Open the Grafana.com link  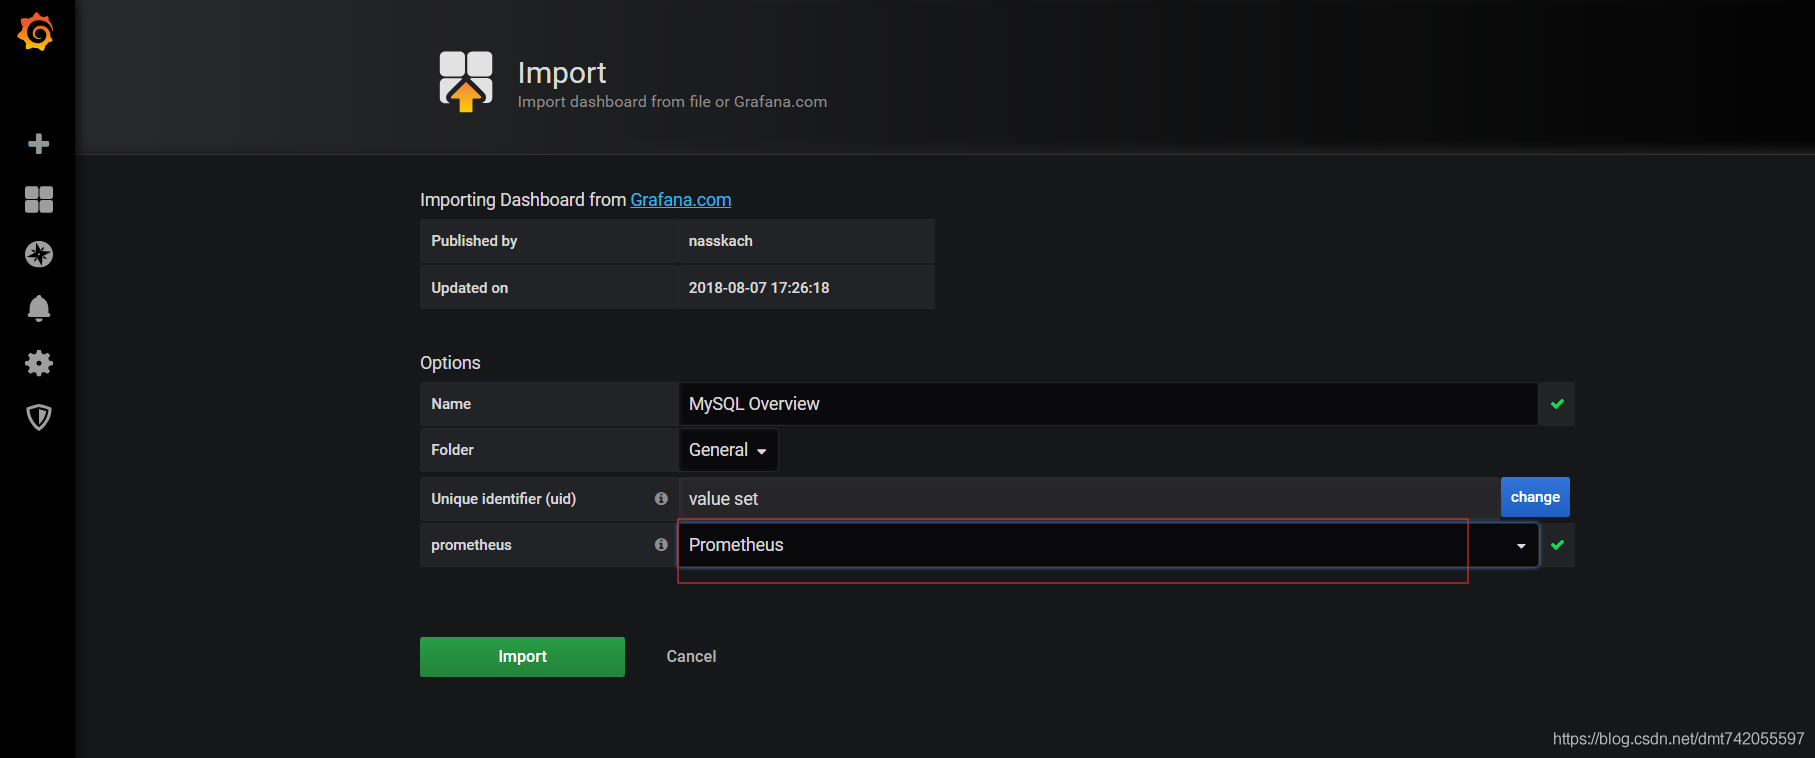pos(681,200)
